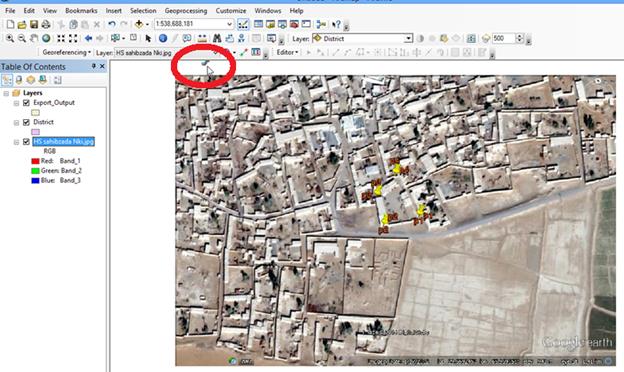This screenshot has width=624, height=372.
Task: Select List By Visibility view
Action: click(x=31, y=80)
